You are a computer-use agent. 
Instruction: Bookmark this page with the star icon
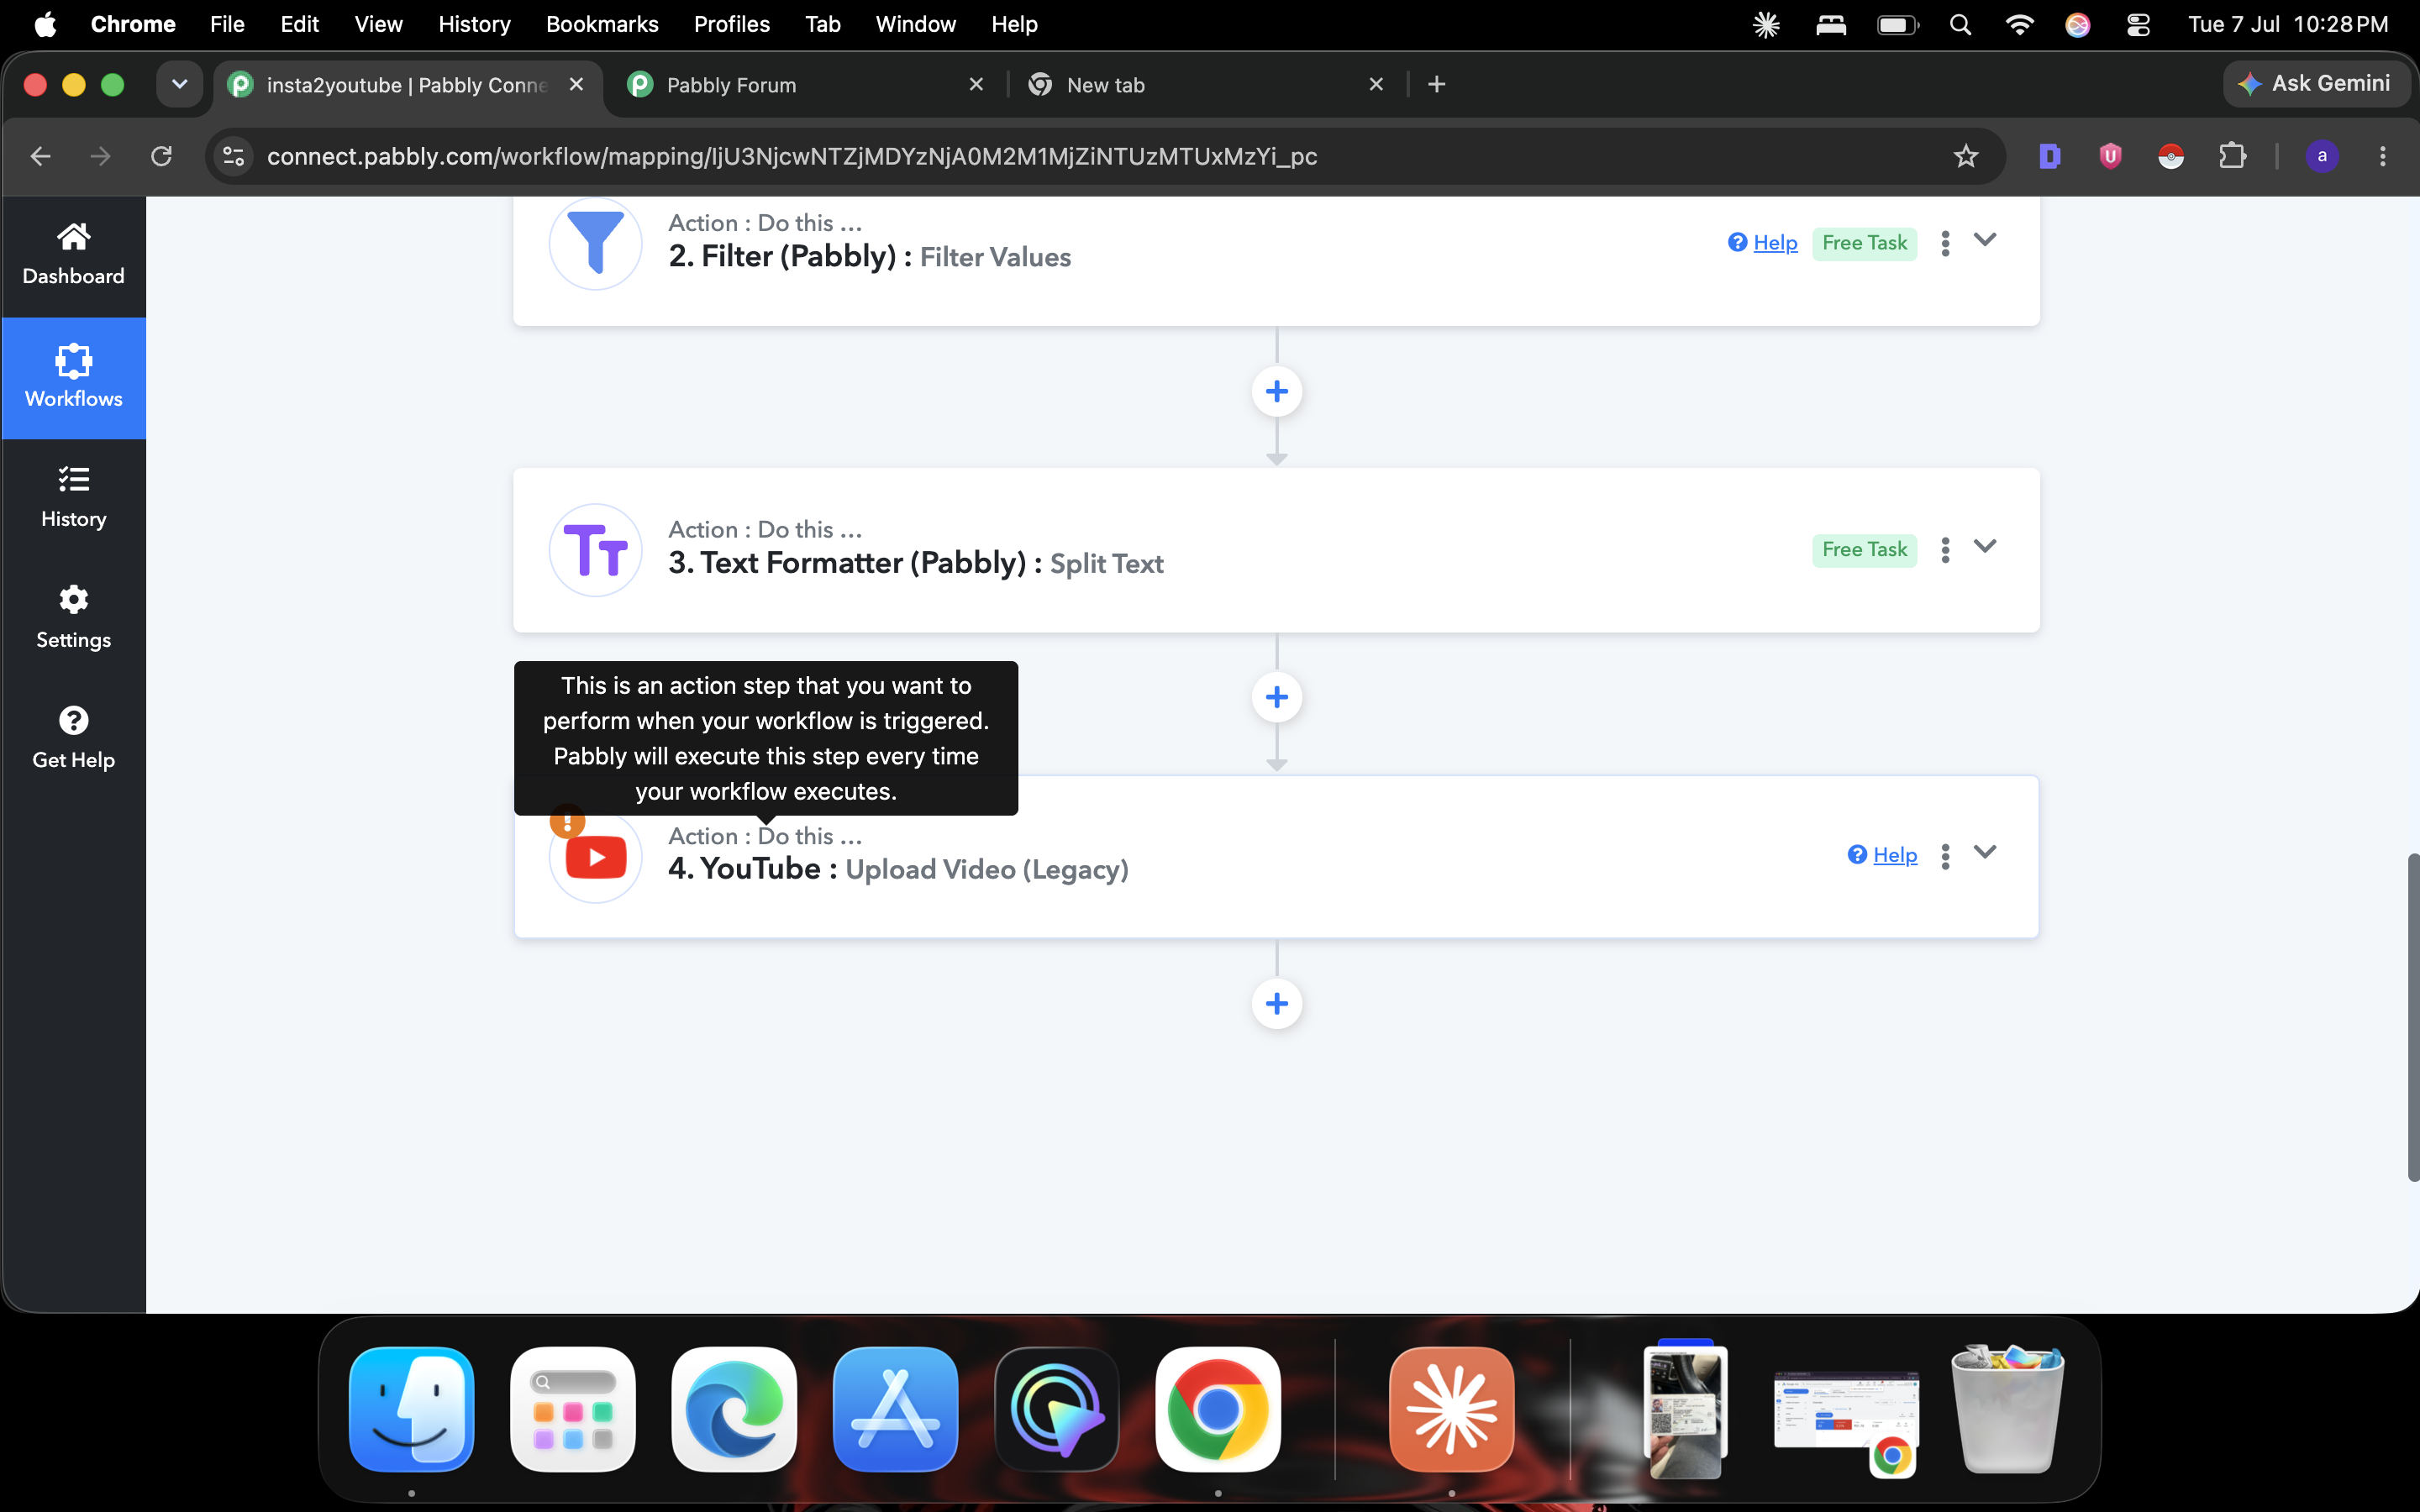(x=1966, y=156)
